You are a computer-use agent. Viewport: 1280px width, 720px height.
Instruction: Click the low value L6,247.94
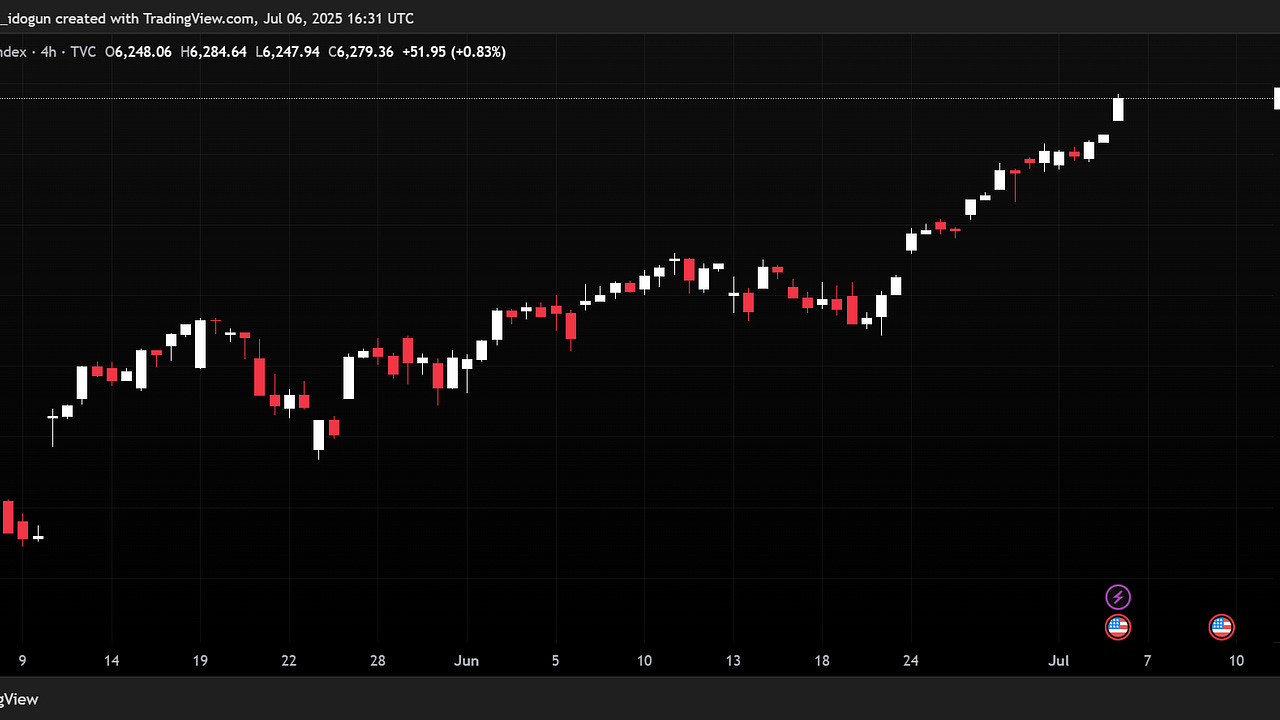[288, 52]
